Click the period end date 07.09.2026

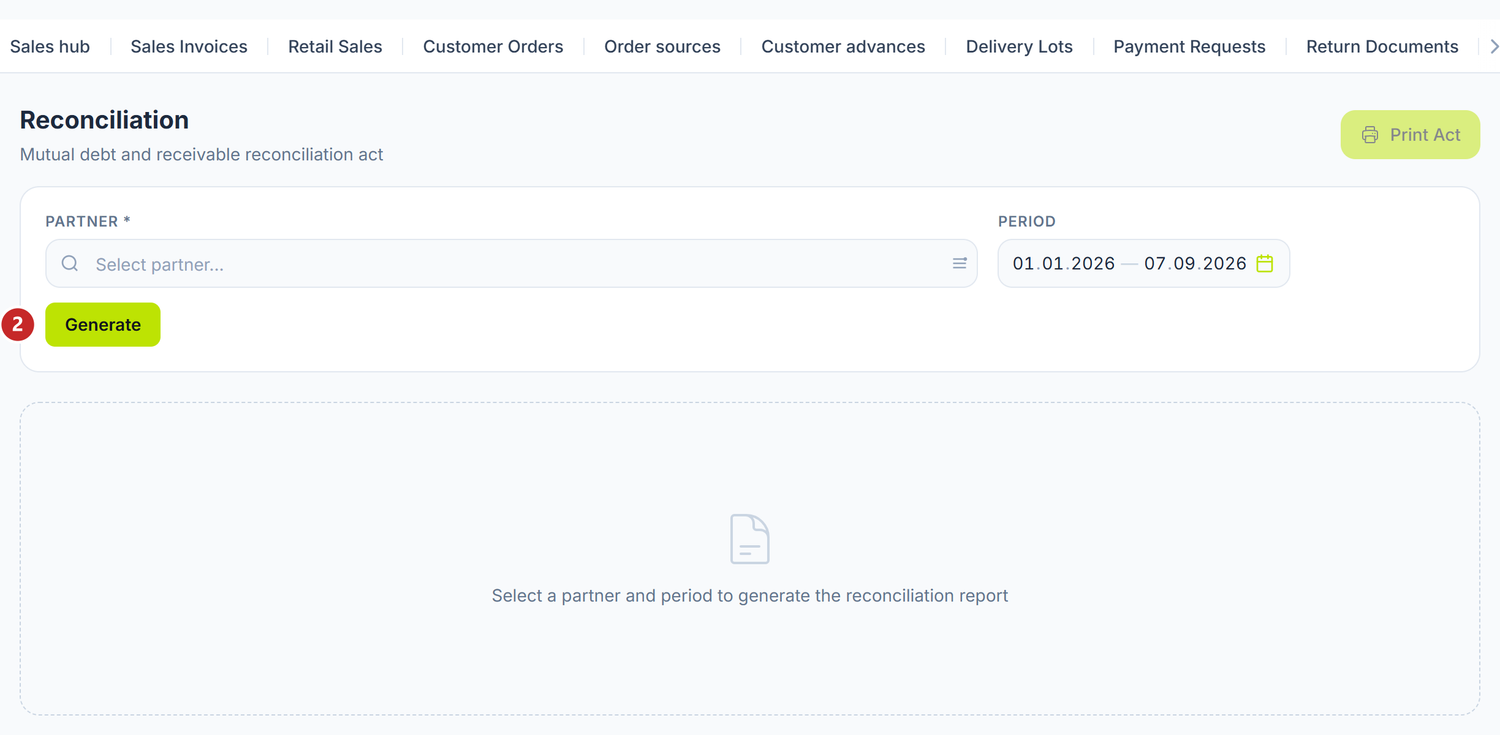1195,264
